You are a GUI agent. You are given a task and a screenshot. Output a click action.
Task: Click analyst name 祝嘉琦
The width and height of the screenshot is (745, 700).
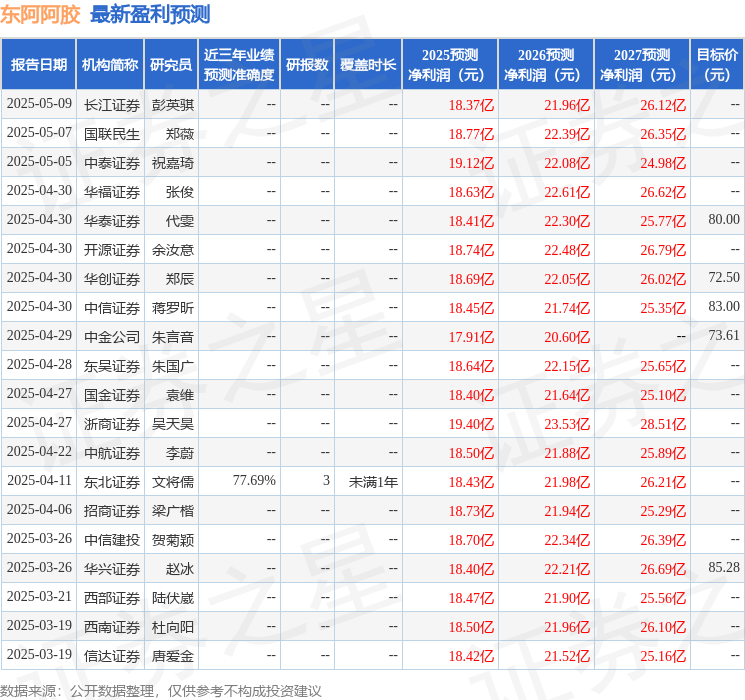click(173, 163)
